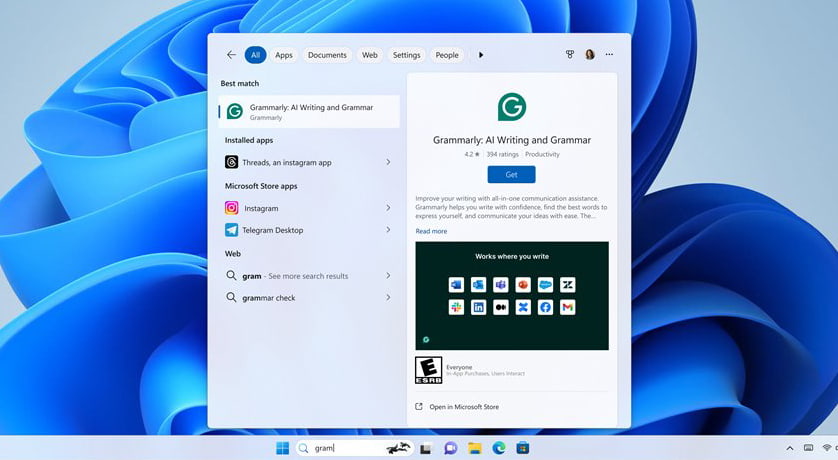Expand the 'gram' web result chevron
The image size is (838, 460).
pyautogui.click(x=388, y=276)
